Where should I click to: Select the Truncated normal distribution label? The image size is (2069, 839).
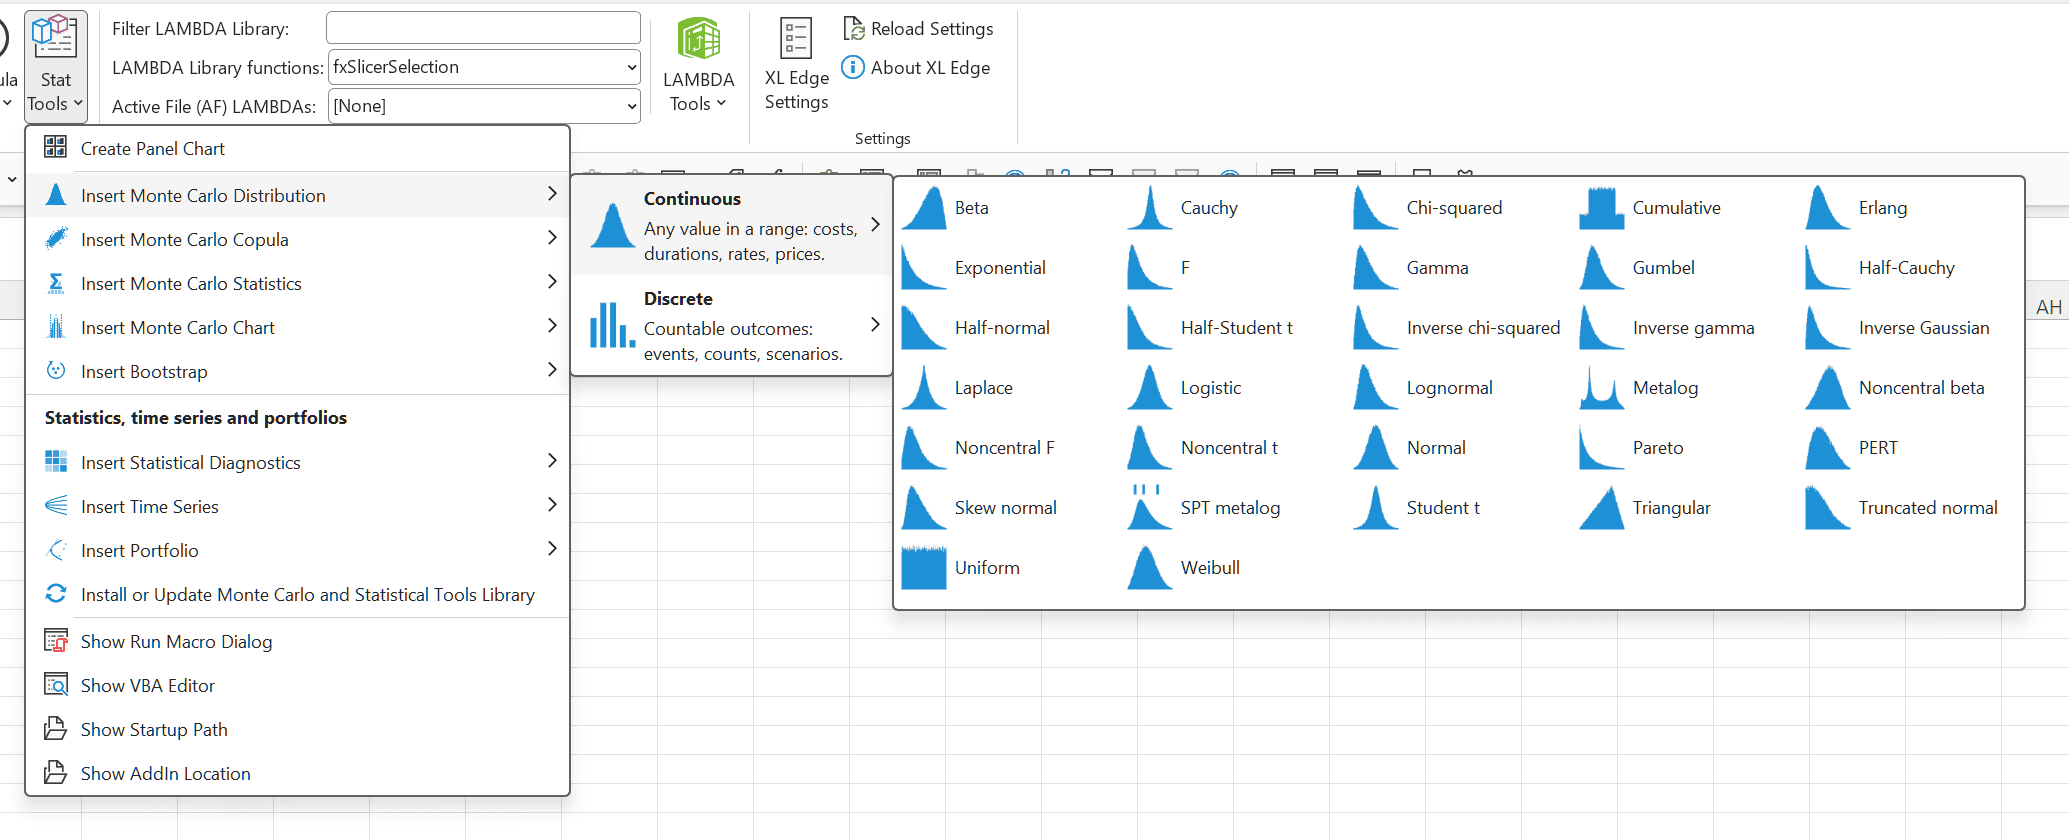coord(1928,508)
